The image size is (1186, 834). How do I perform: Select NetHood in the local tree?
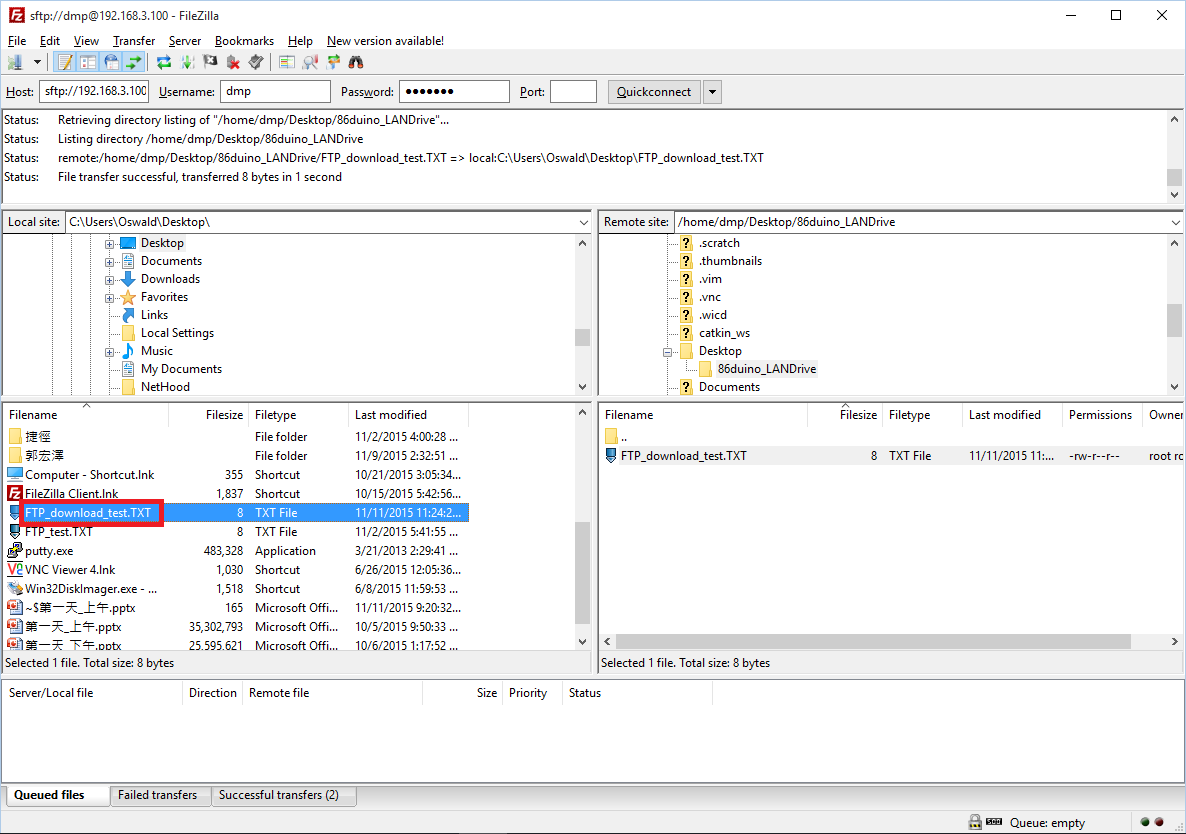(165, 387)
